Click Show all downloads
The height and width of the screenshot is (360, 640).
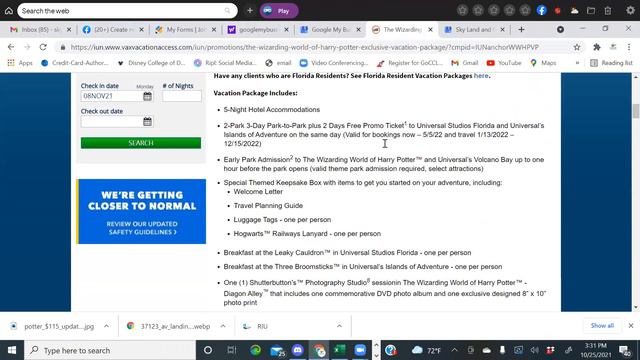602,326
